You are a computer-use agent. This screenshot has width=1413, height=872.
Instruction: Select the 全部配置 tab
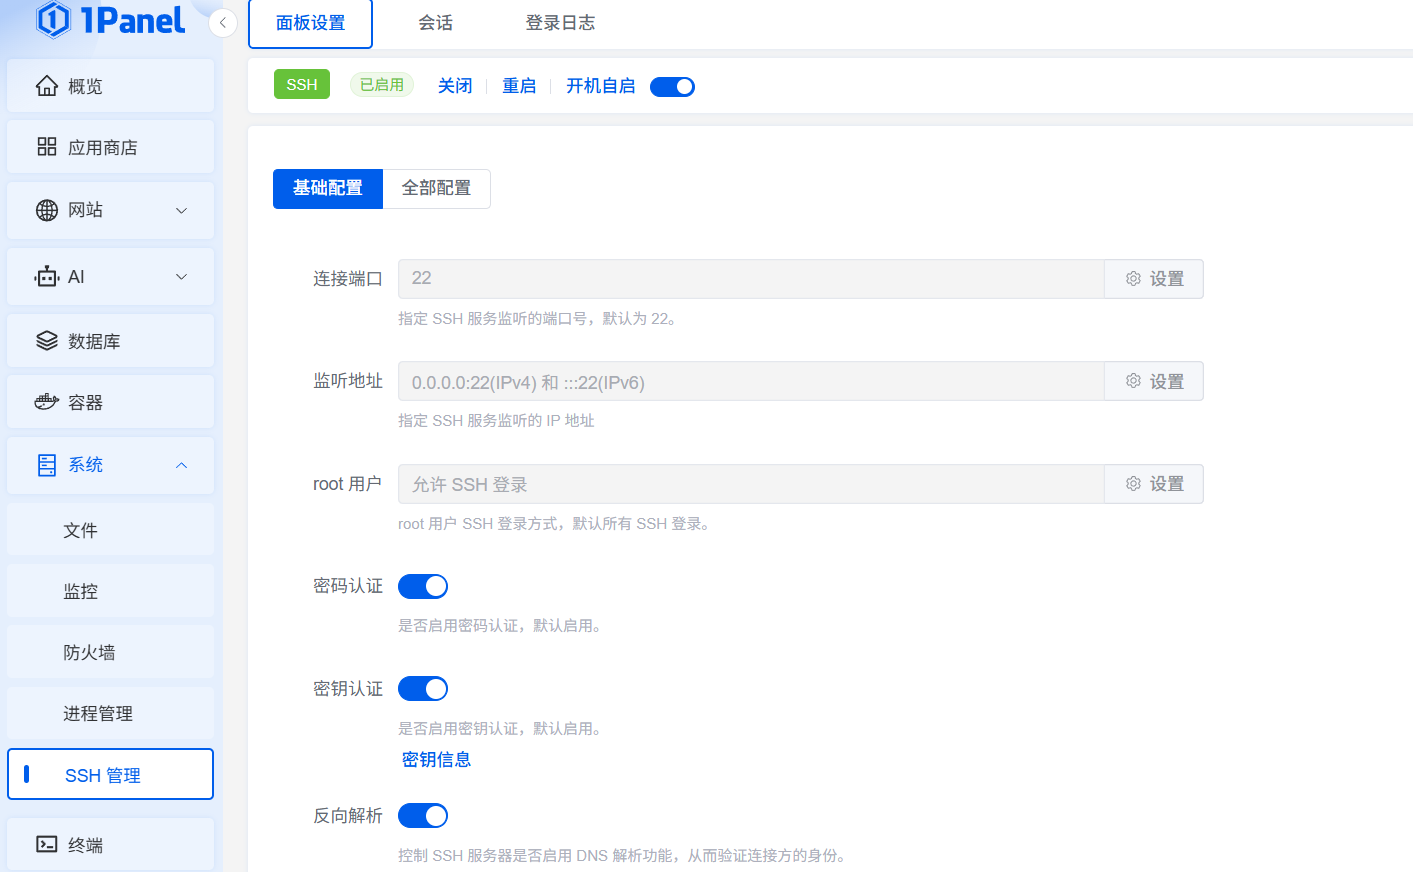(x=436, y=188)
